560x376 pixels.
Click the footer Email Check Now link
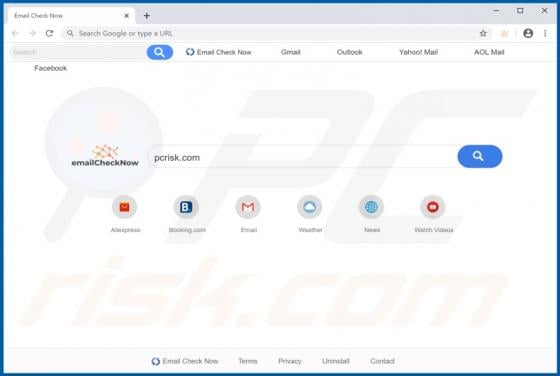185,361
